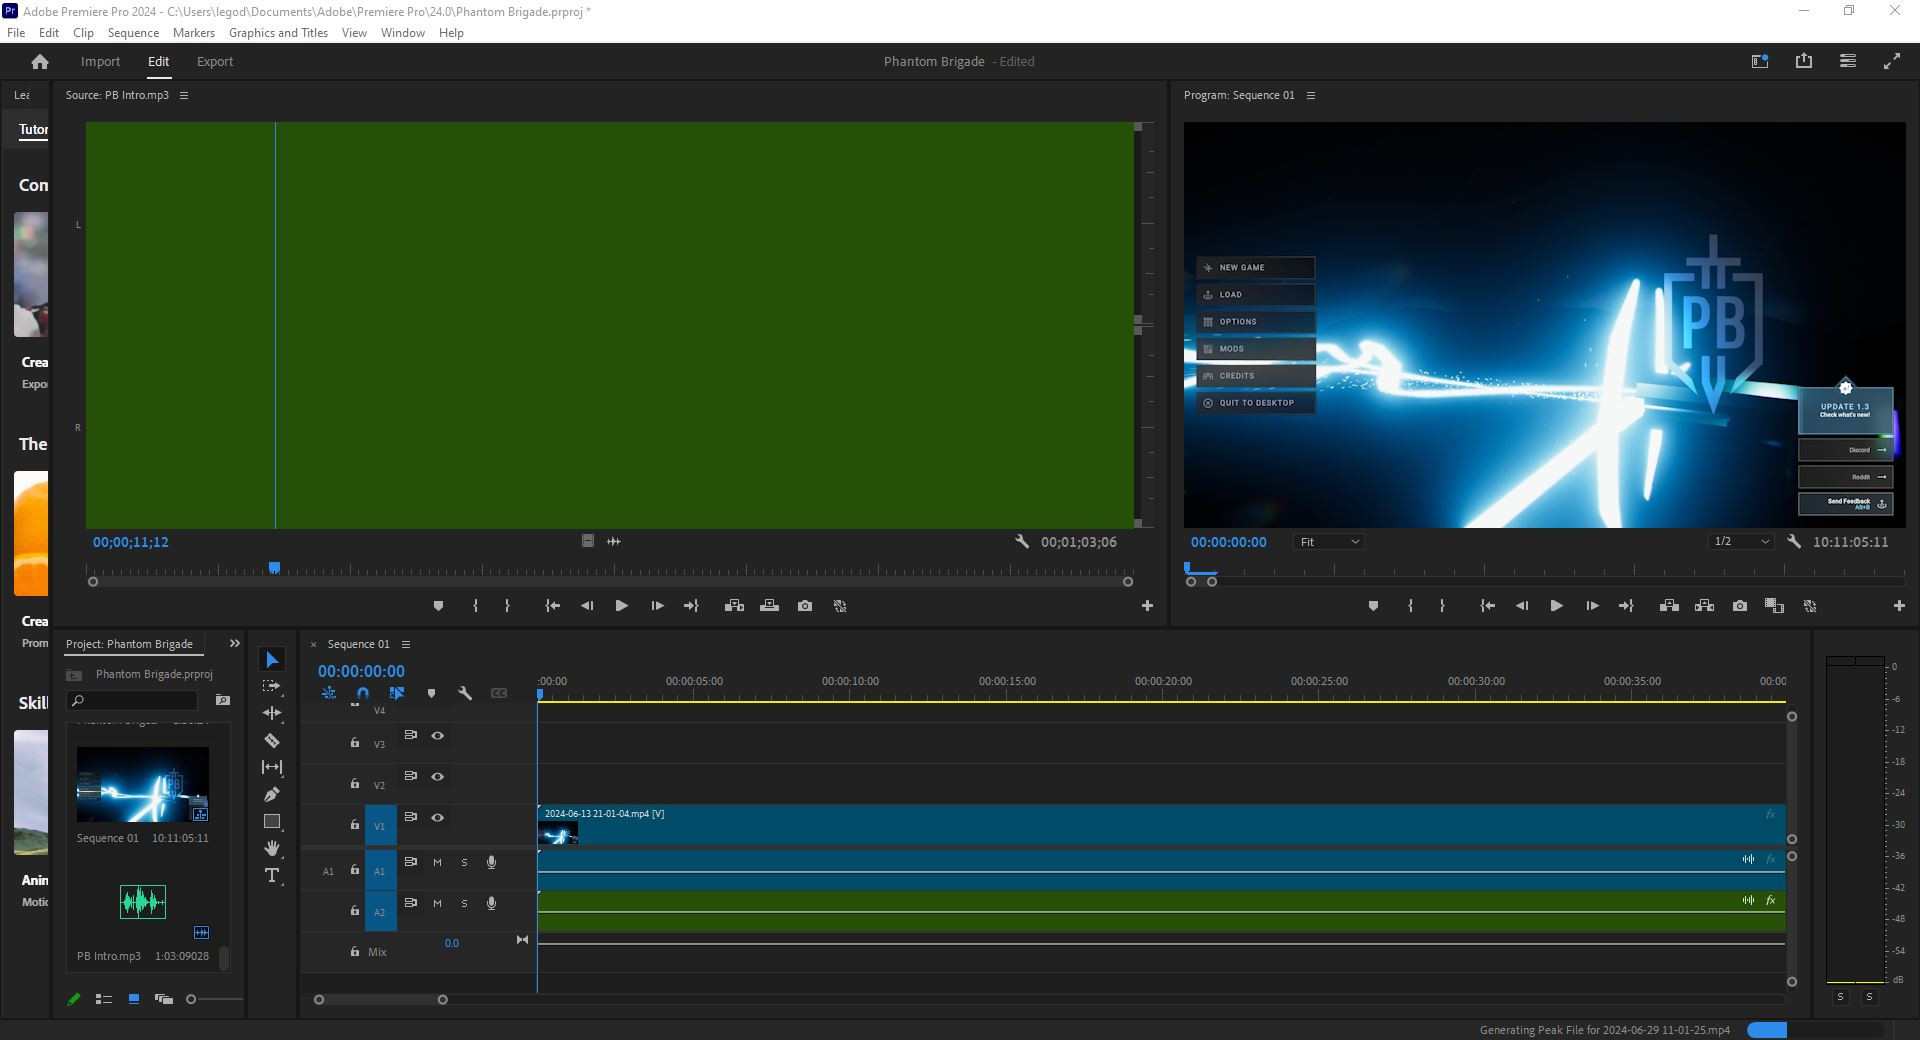Select the Track Select Forward tool
1920x1040 pixels.
[x=272, y=687]
